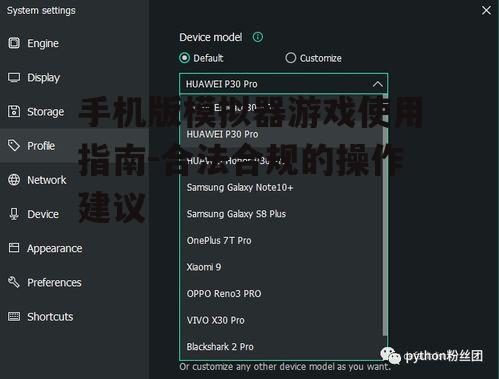The height and width of the screenshot is (379, 499).
Task: Select the Customize radio button
Action: click(290, 58)
